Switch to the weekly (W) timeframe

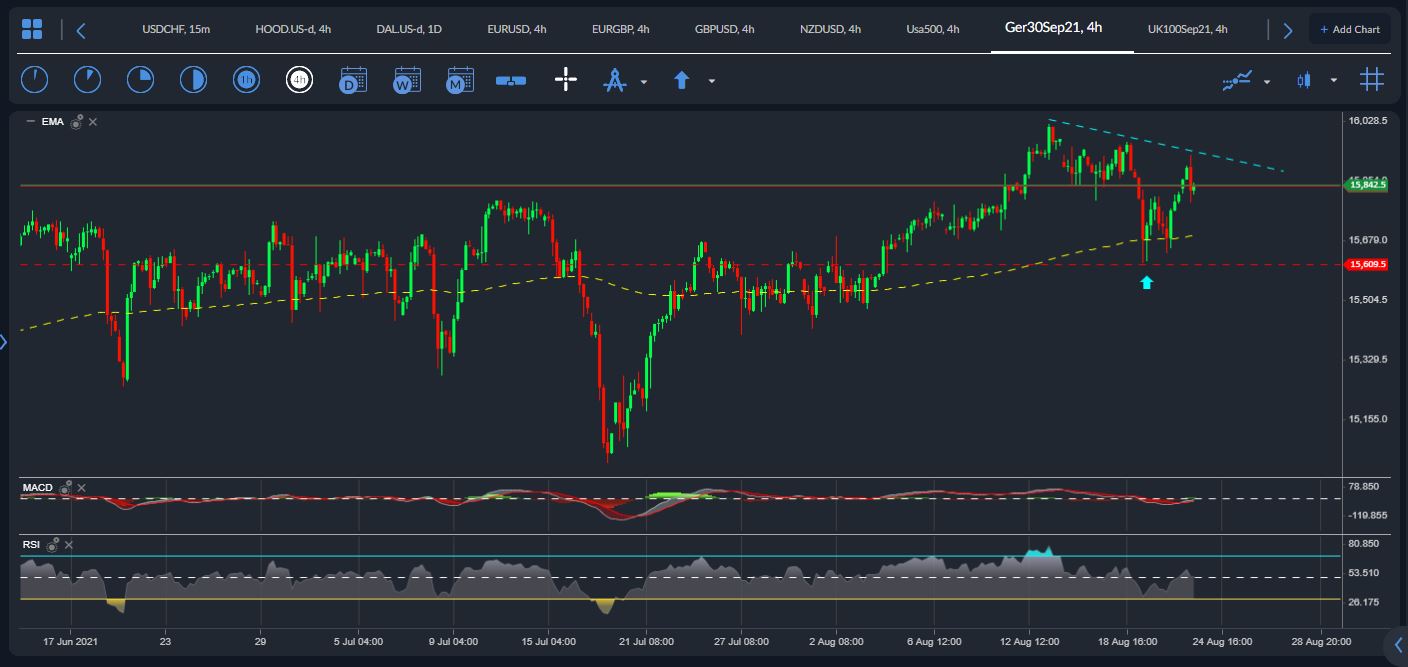[x=407, y=80]
